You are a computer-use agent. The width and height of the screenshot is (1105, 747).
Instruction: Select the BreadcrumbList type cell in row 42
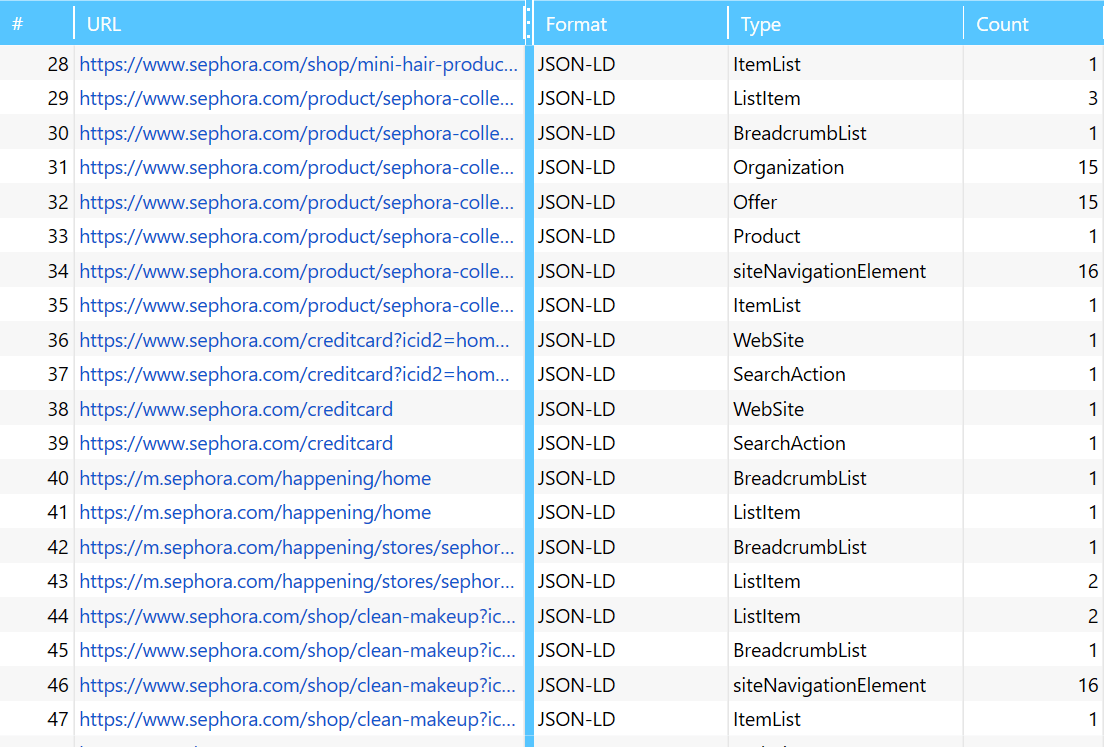click(x=846, y=548)
